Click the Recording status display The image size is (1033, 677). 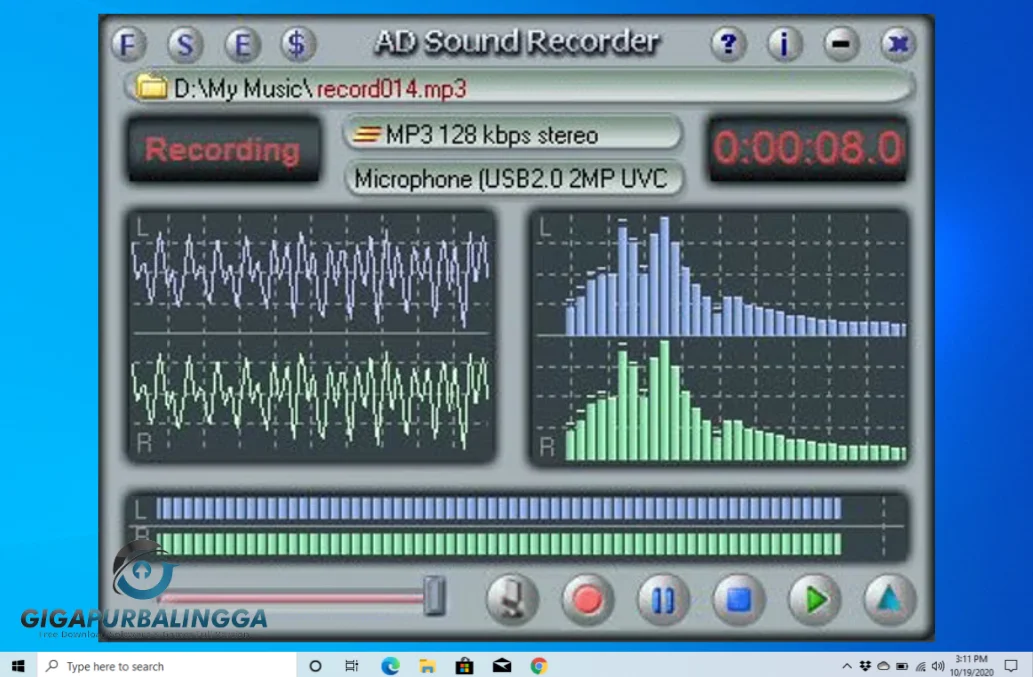[x=223, y=149]
